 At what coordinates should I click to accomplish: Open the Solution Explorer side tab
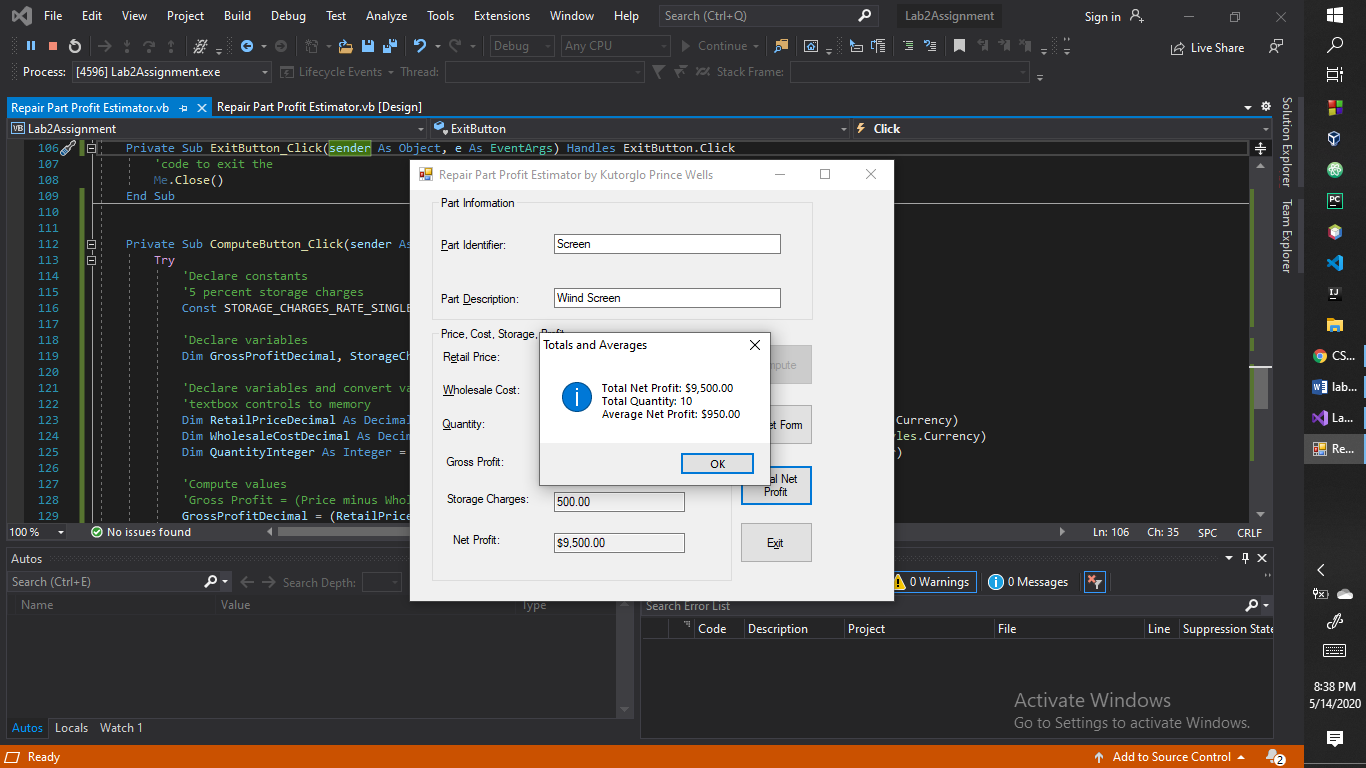click(x=1287, y=142)
